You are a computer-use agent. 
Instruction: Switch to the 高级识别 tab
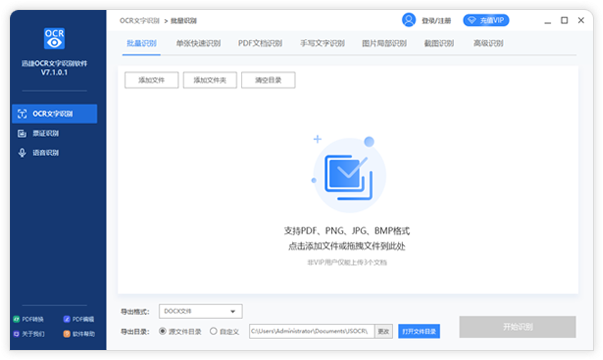pos(488,43)
